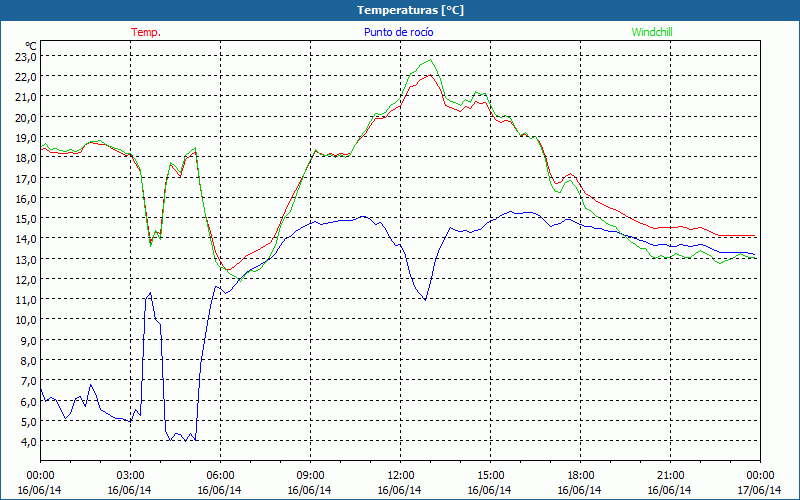
Task: Click the '°C' unit label on the y-axis
Action: [31, 46]
